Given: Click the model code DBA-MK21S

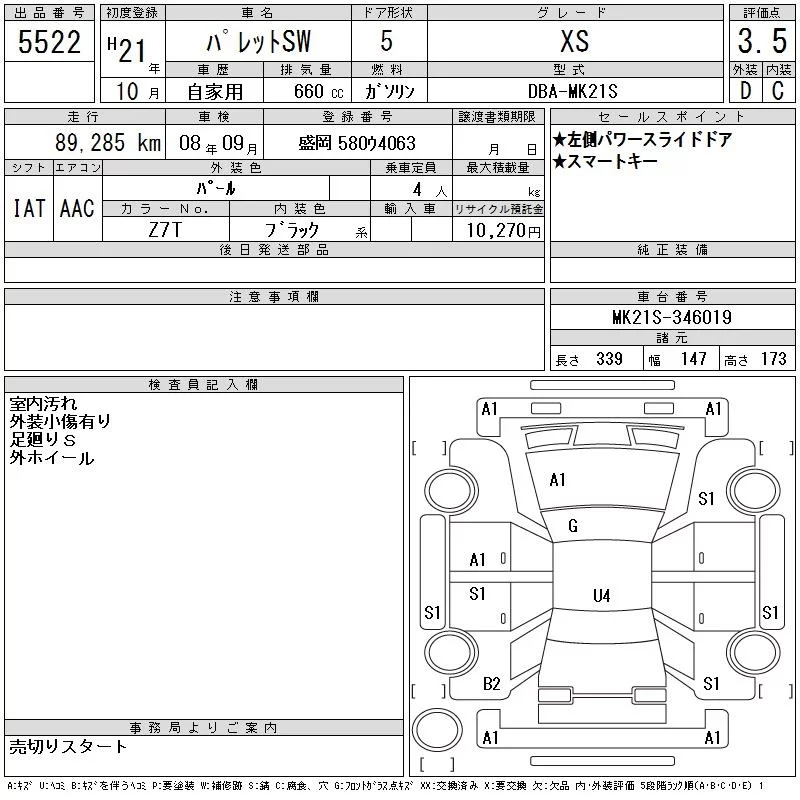Looking at the screenshot, I should pyautogui.click(x=573, y=91).
